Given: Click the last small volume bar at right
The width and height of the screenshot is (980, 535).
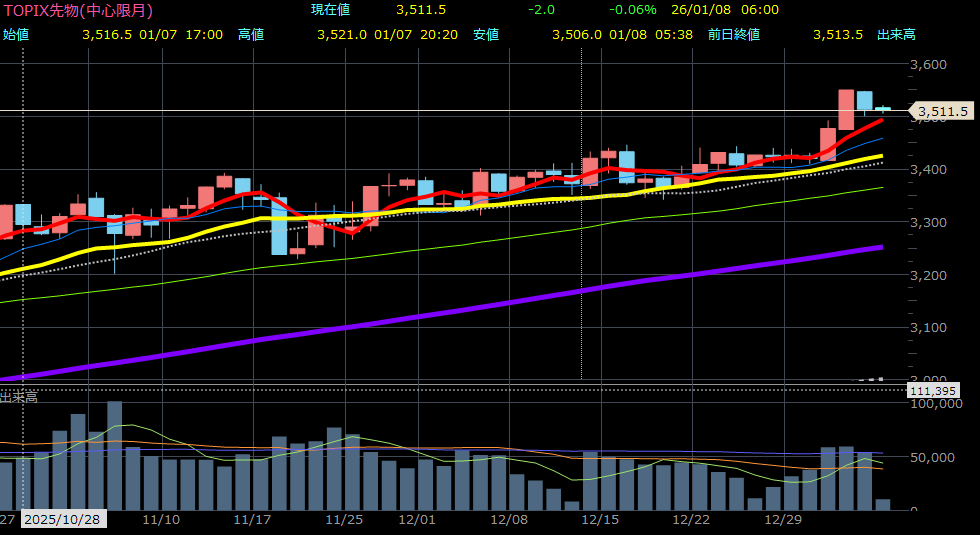Looking at the screenshot, I should coord(882,504).
